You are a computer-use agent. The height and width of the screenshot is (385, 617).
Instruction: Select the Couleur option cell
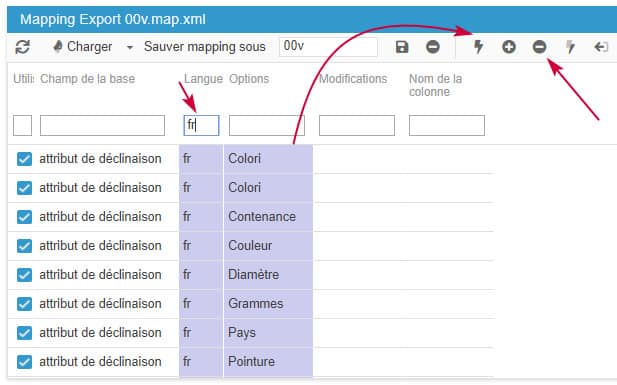268,246
